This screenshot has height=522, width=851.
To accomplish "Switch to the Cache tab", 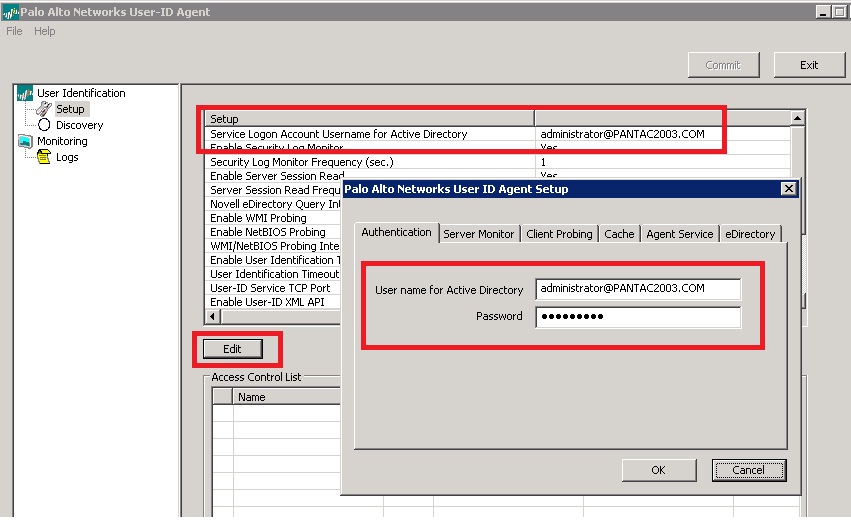I will [619, 234].
